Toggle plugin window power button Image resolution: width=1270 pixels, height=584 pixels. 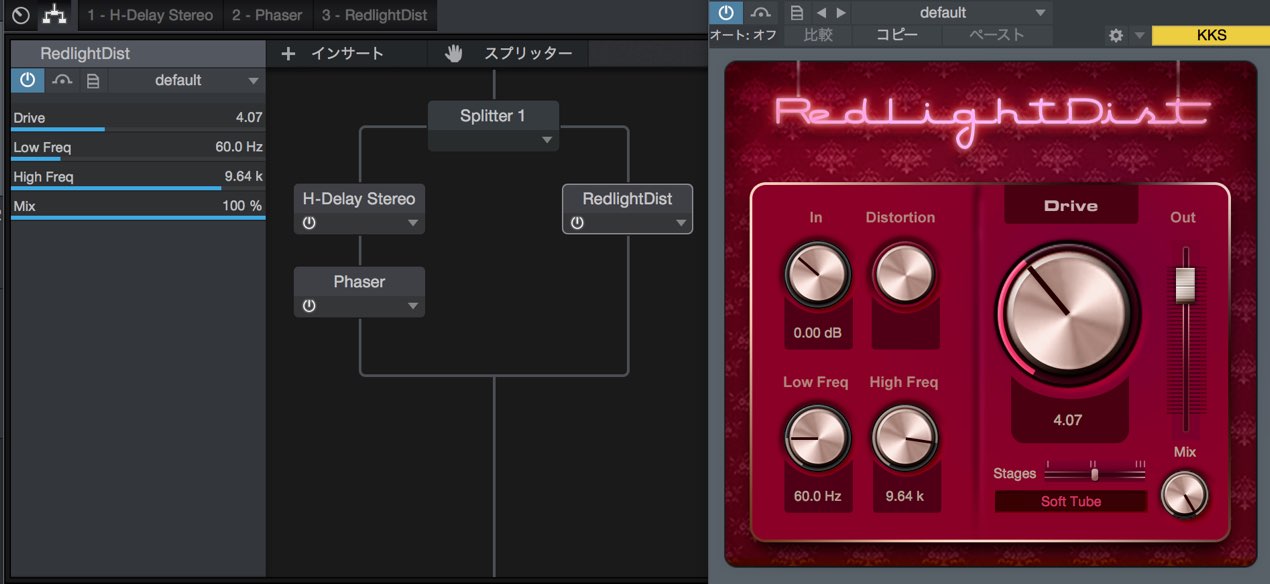(725, 12)
